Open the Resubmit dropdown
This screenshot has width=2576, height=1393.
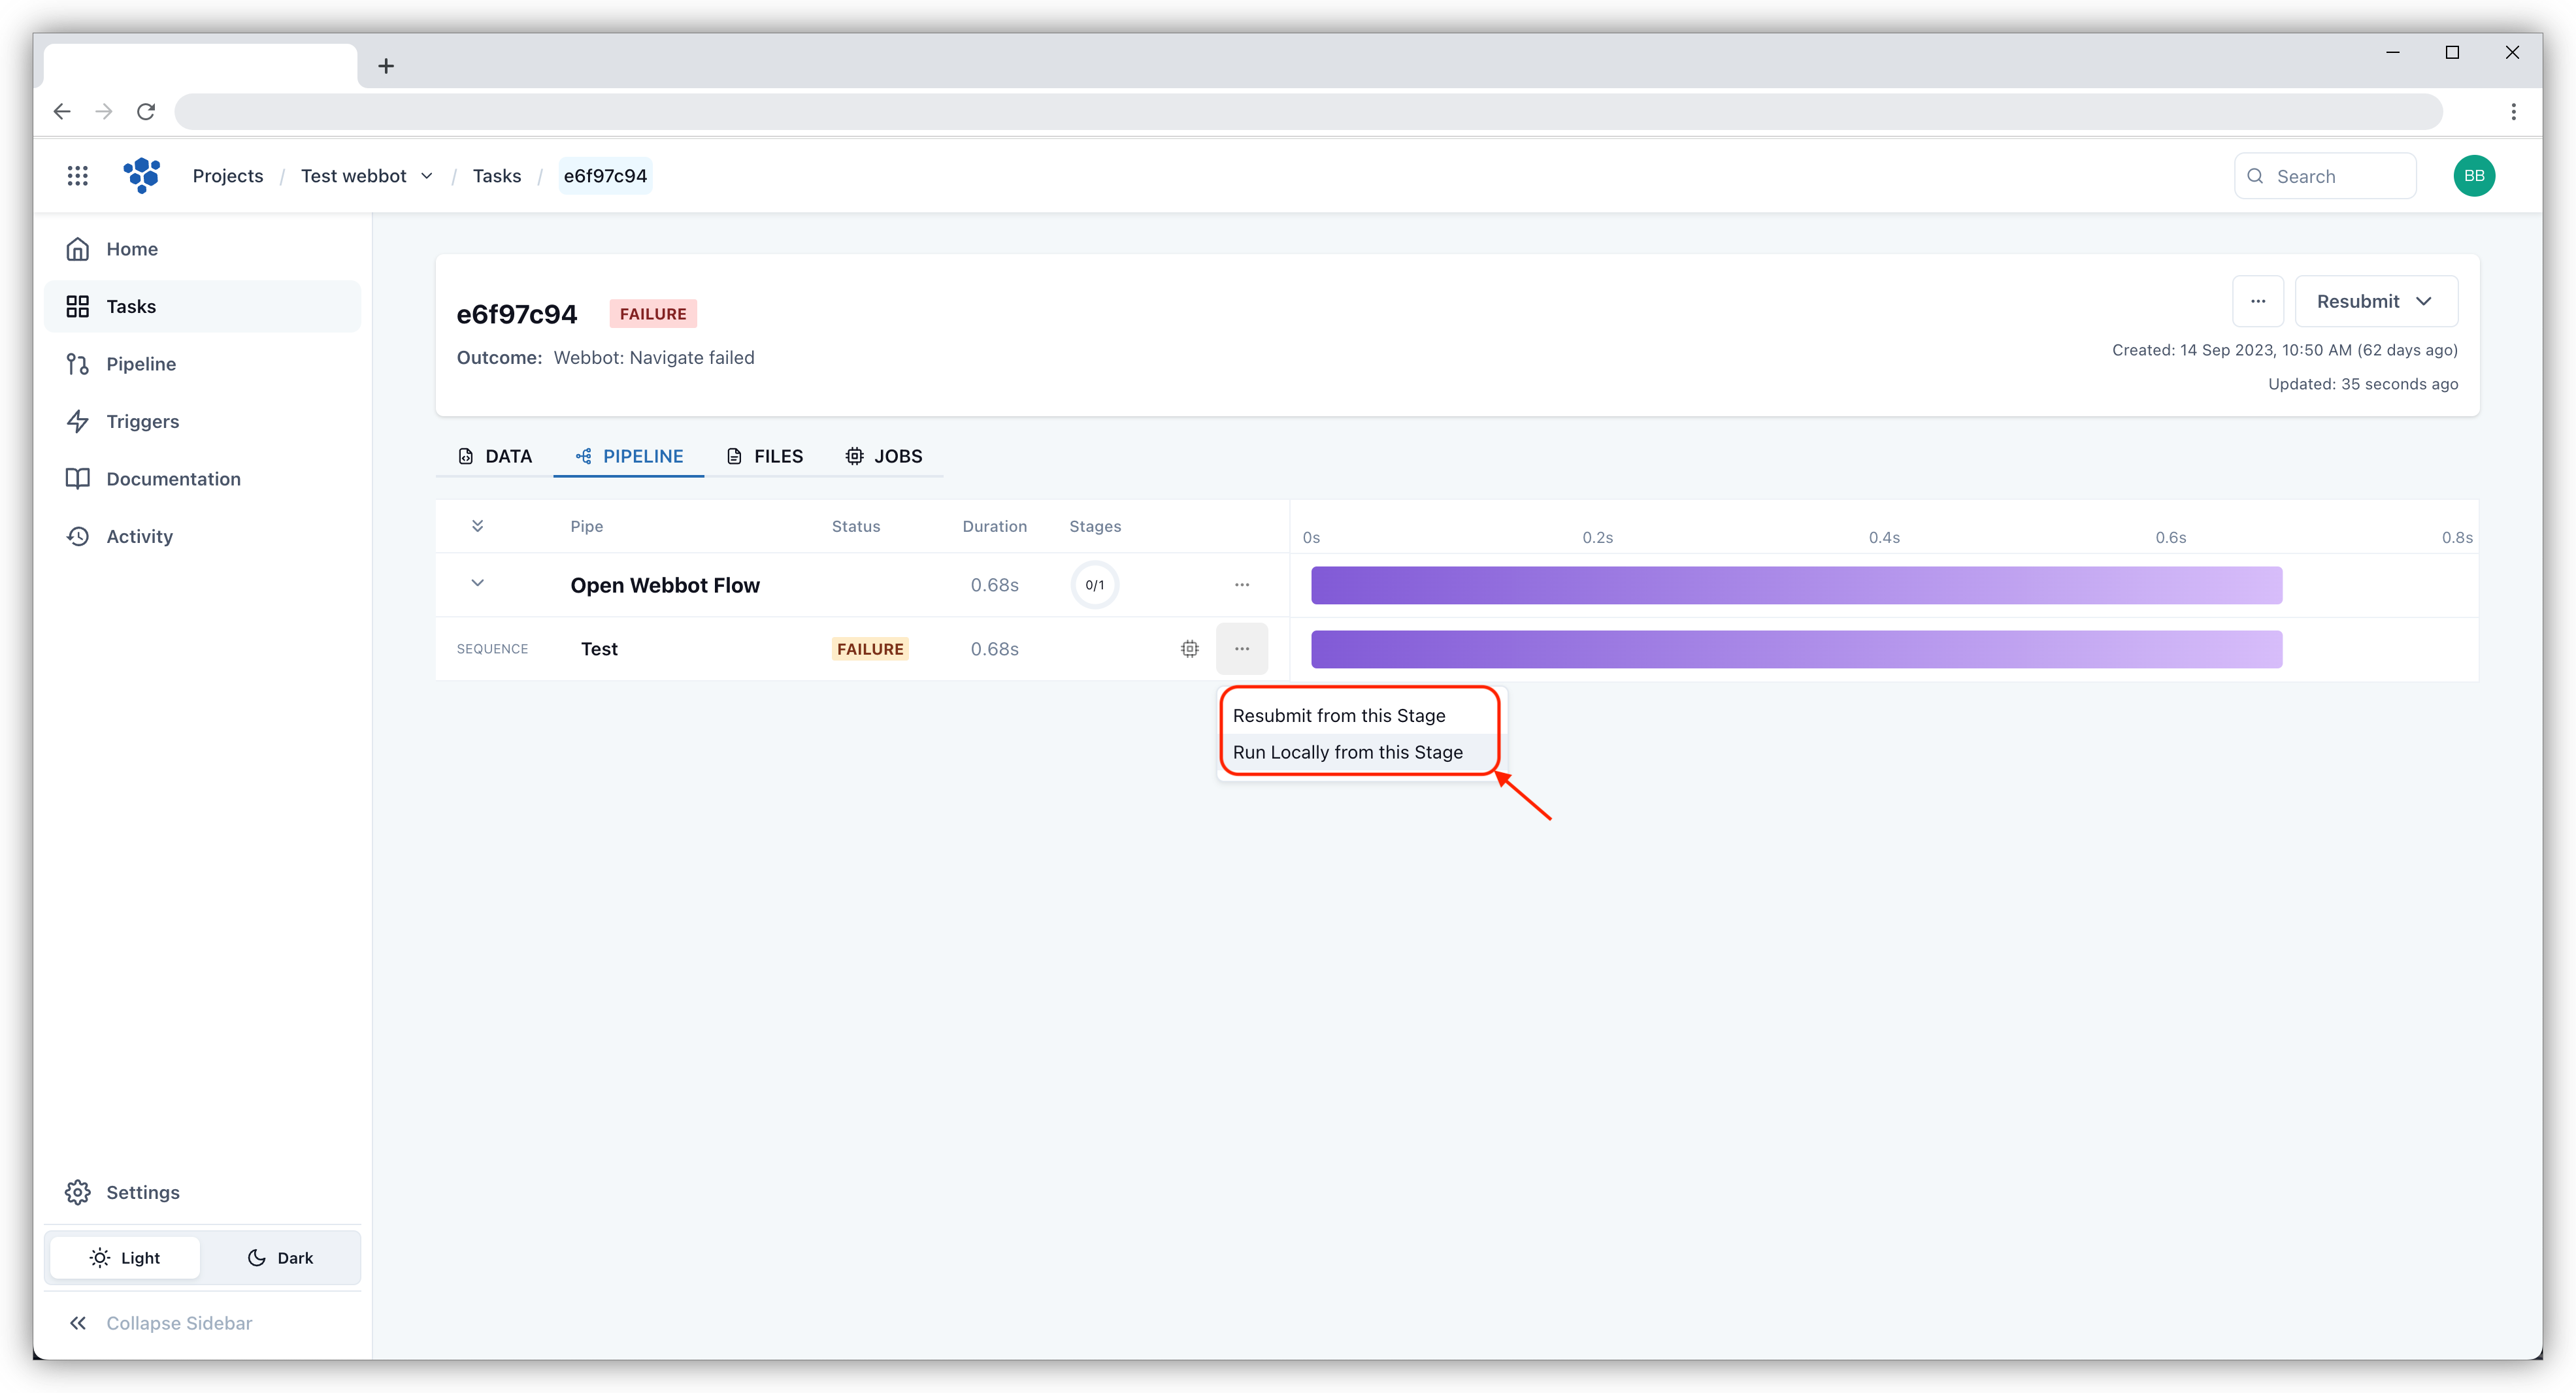(2375, 301)
